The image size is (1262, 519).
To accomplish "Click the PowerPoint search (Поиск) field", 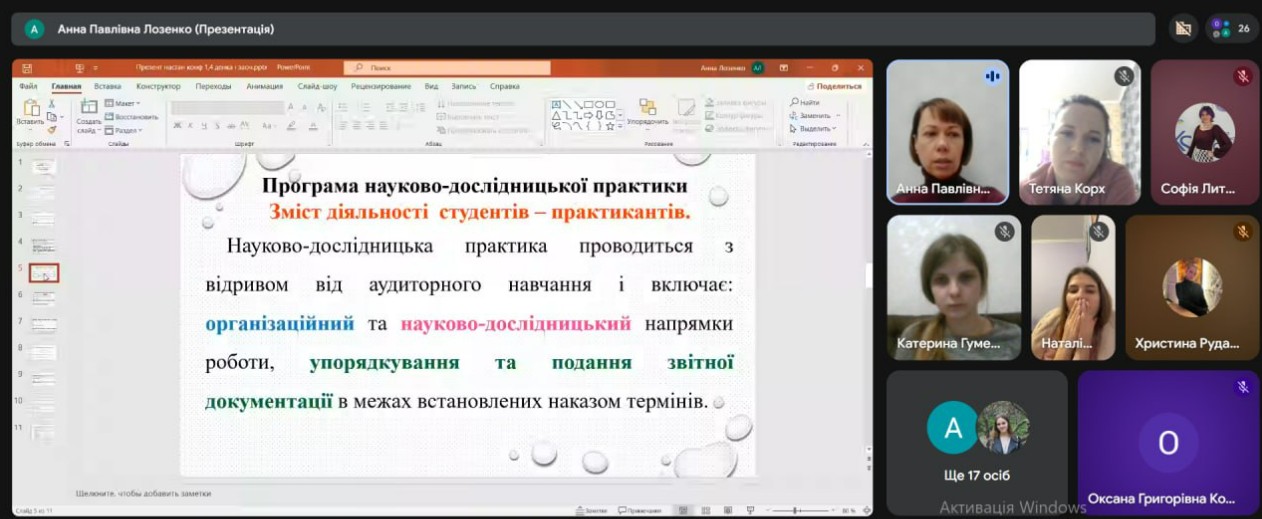I will tap(447, 68).
